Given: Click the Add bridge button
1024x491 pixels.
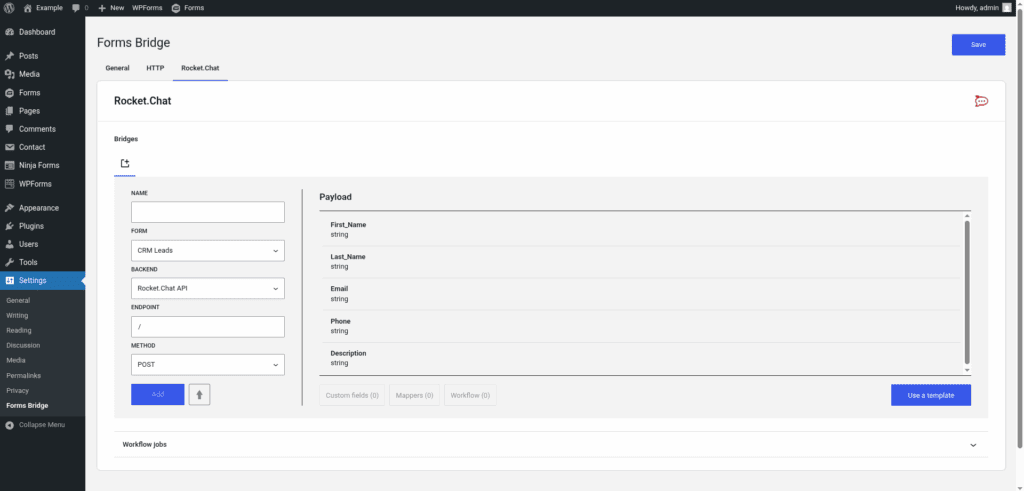Looking at the screenshot, I should point(157,394).
